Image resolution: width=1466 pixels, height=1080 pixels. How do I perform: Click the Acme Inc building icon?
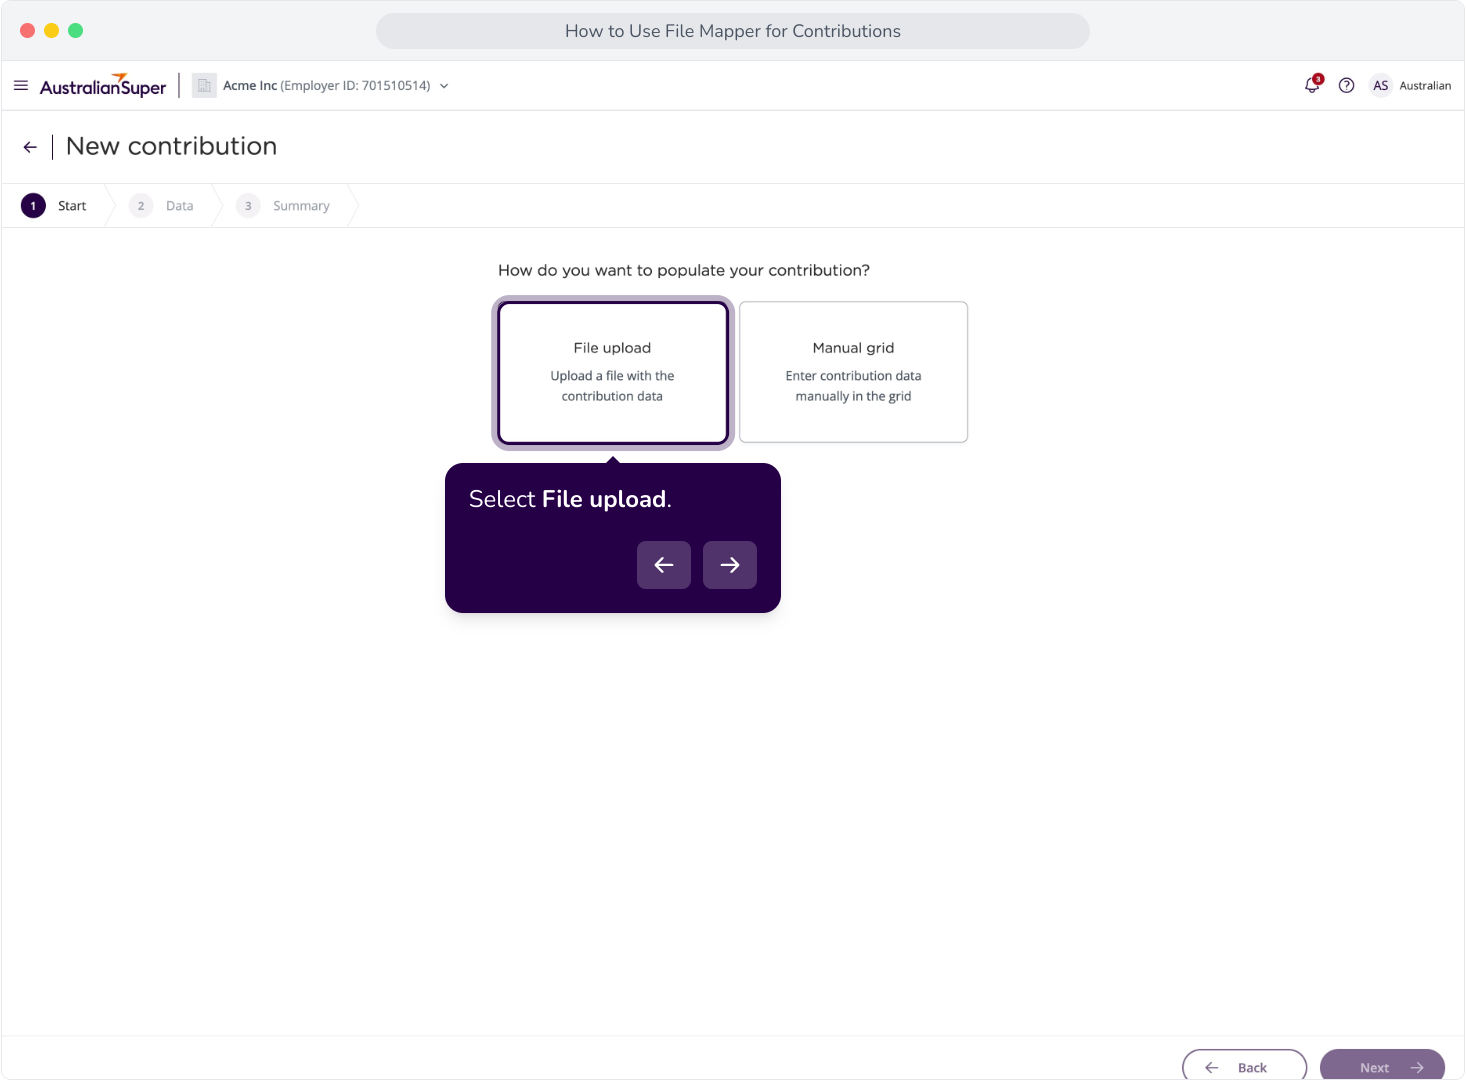(204, 86)
